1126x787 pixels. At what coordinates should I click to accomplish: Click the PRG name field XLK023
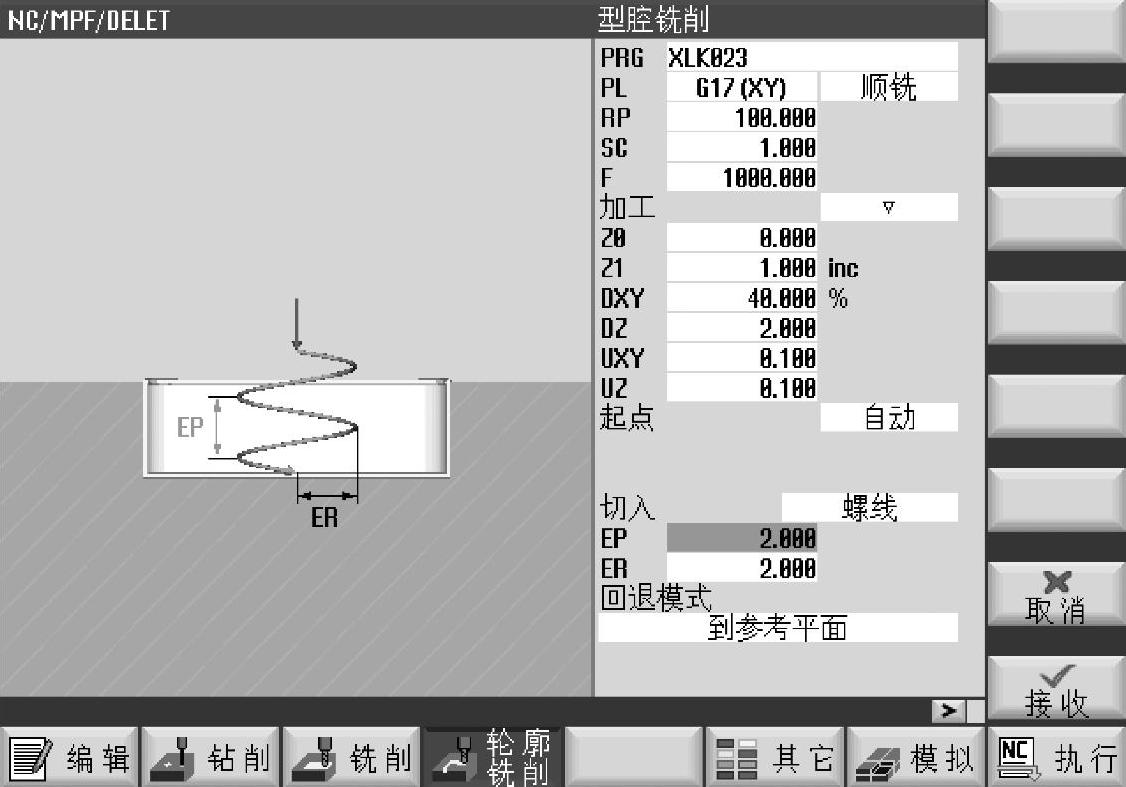(x=811, y=58)
